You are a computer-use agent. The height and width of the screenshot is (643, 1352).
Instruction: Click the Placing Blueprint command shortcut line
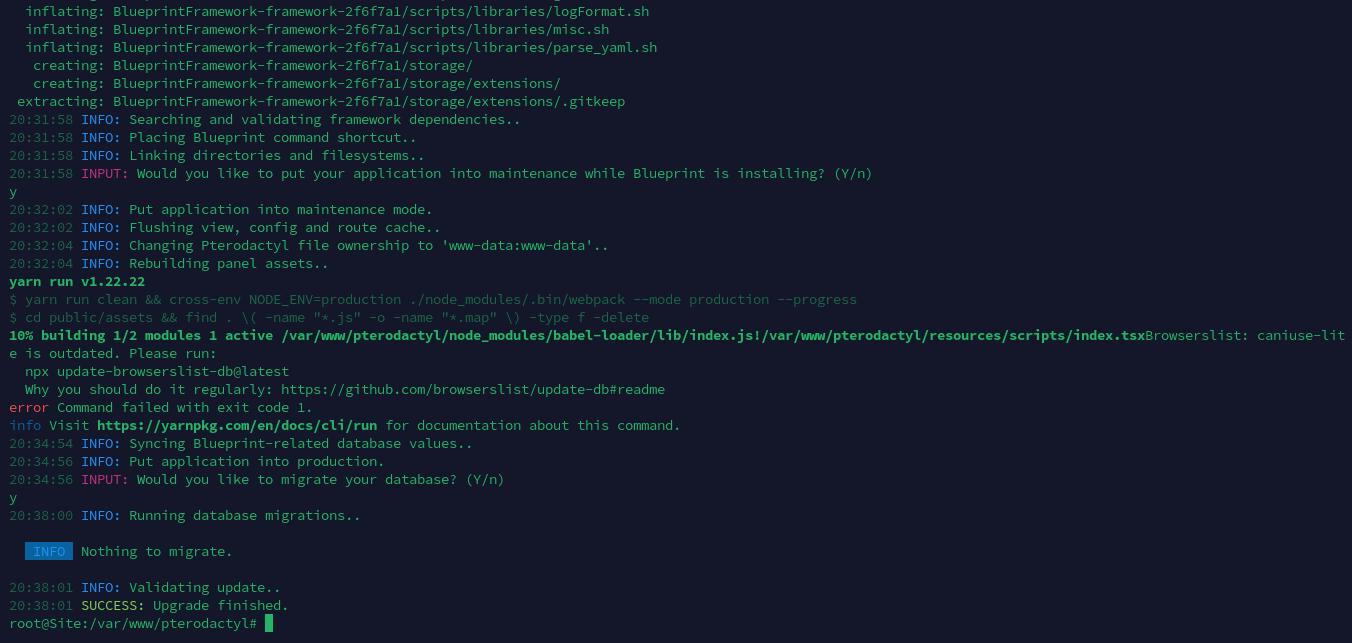pos(213,137)
